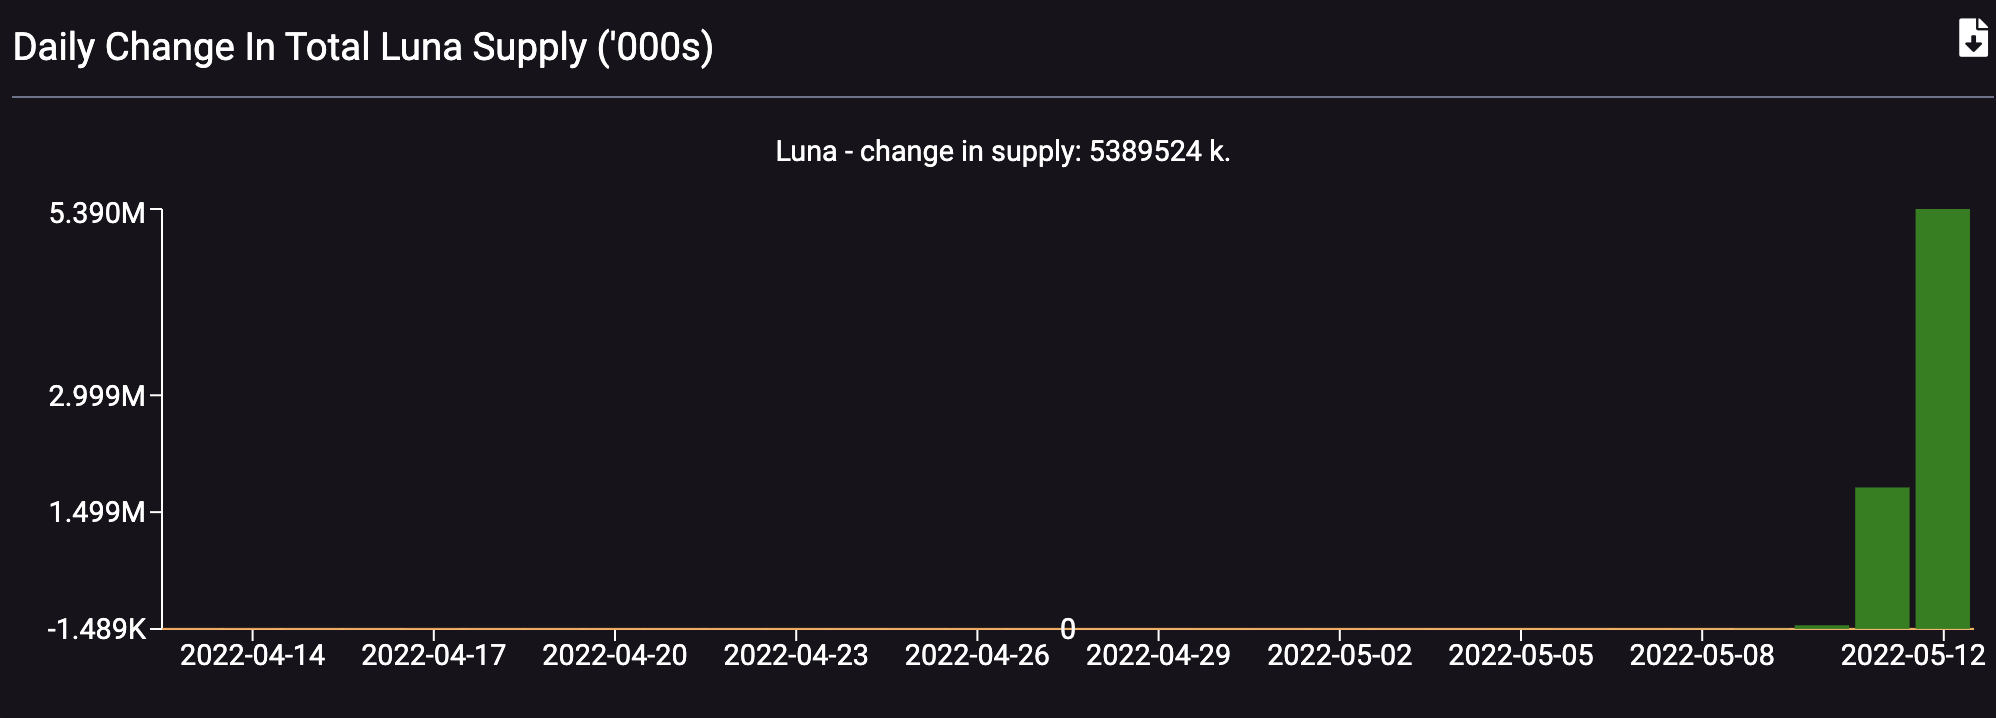Screen dimensions: 1996x718
Task: Click the 2022-04-29 date label
Action: click(x=1158, y=655)
